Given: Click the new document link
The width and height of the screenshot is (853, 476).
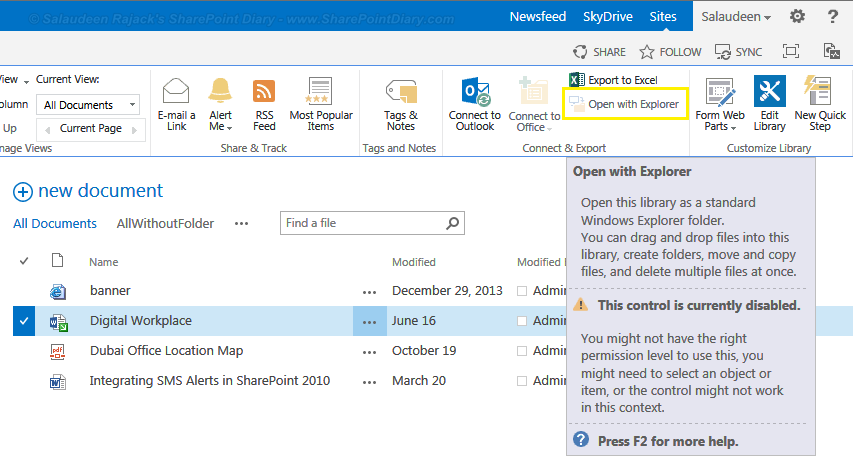Looking at the screenshot, I should point(101,191).
